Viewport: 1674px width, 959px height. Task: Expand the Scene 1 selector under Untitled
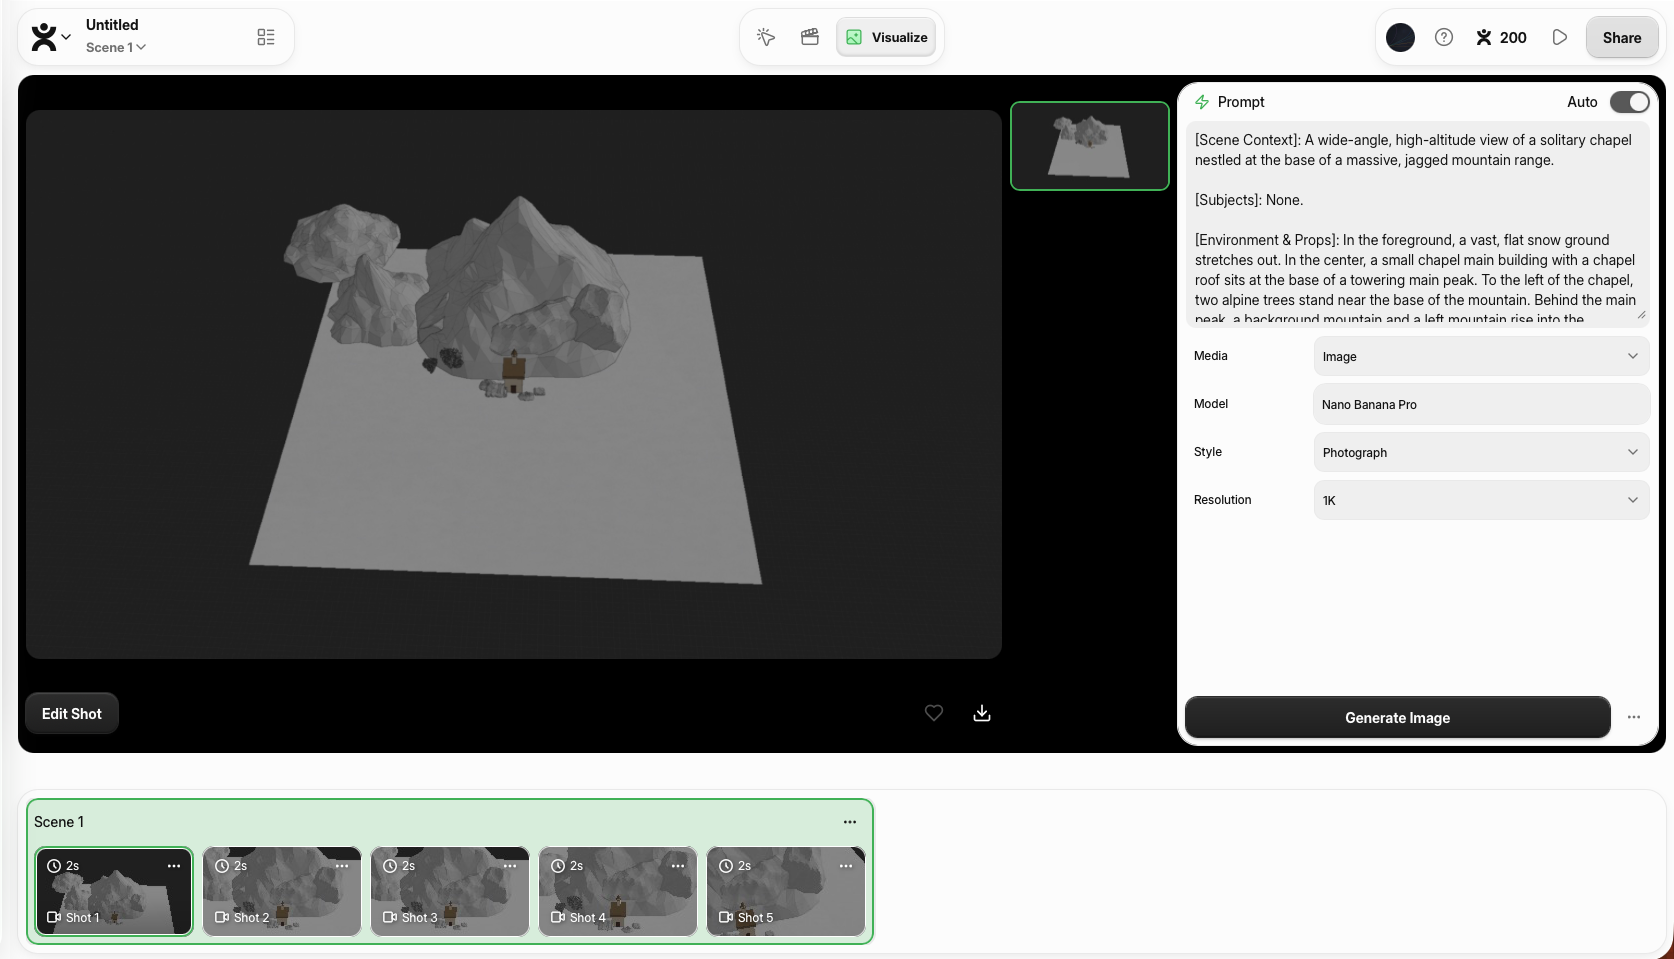click(x=116, y=47)
